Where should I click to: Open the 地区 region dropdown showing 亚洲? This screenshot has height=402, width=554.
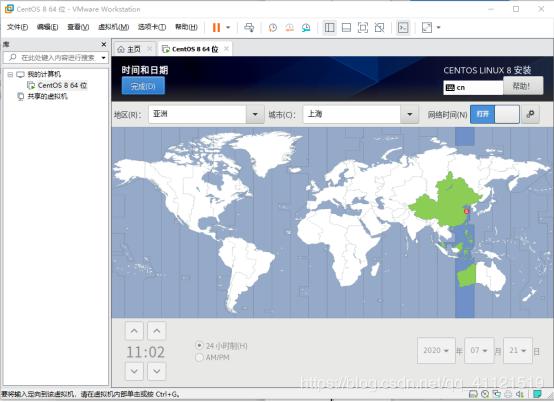(x=206, y=114)
